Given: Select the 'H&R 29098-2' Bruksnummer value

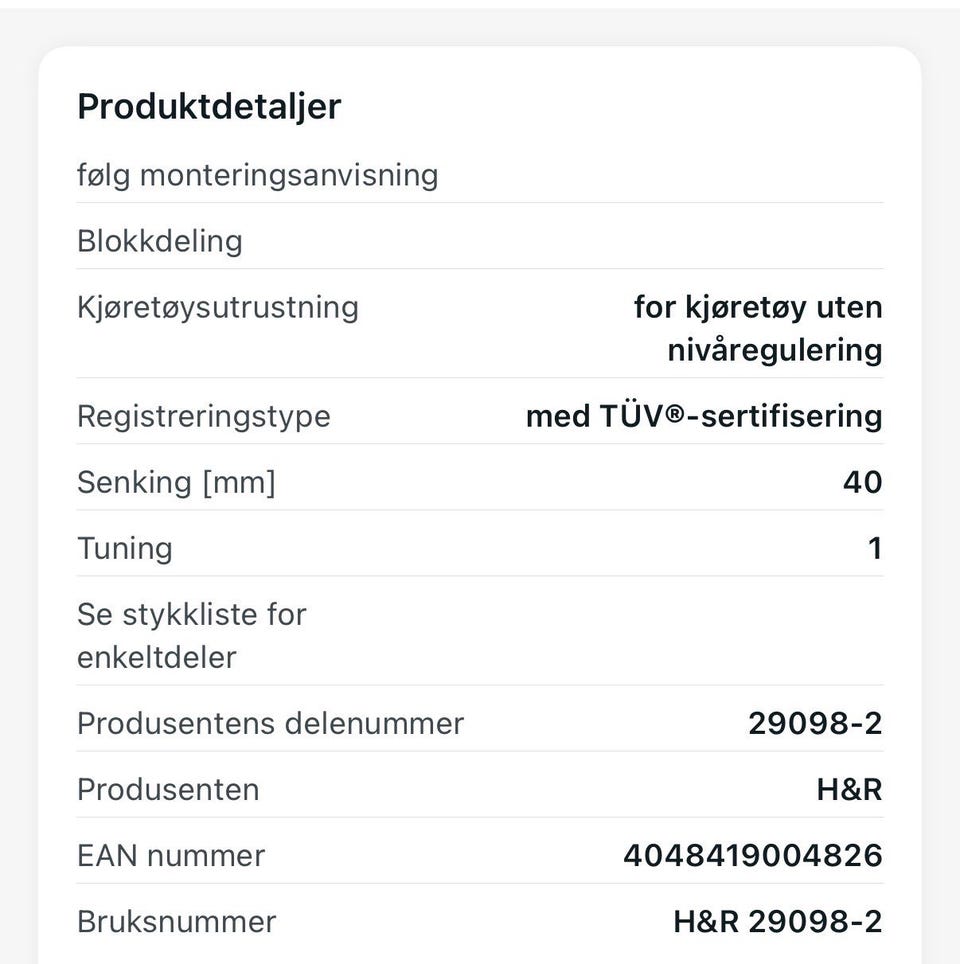Looking at the screenshot, I should [778, 922].
